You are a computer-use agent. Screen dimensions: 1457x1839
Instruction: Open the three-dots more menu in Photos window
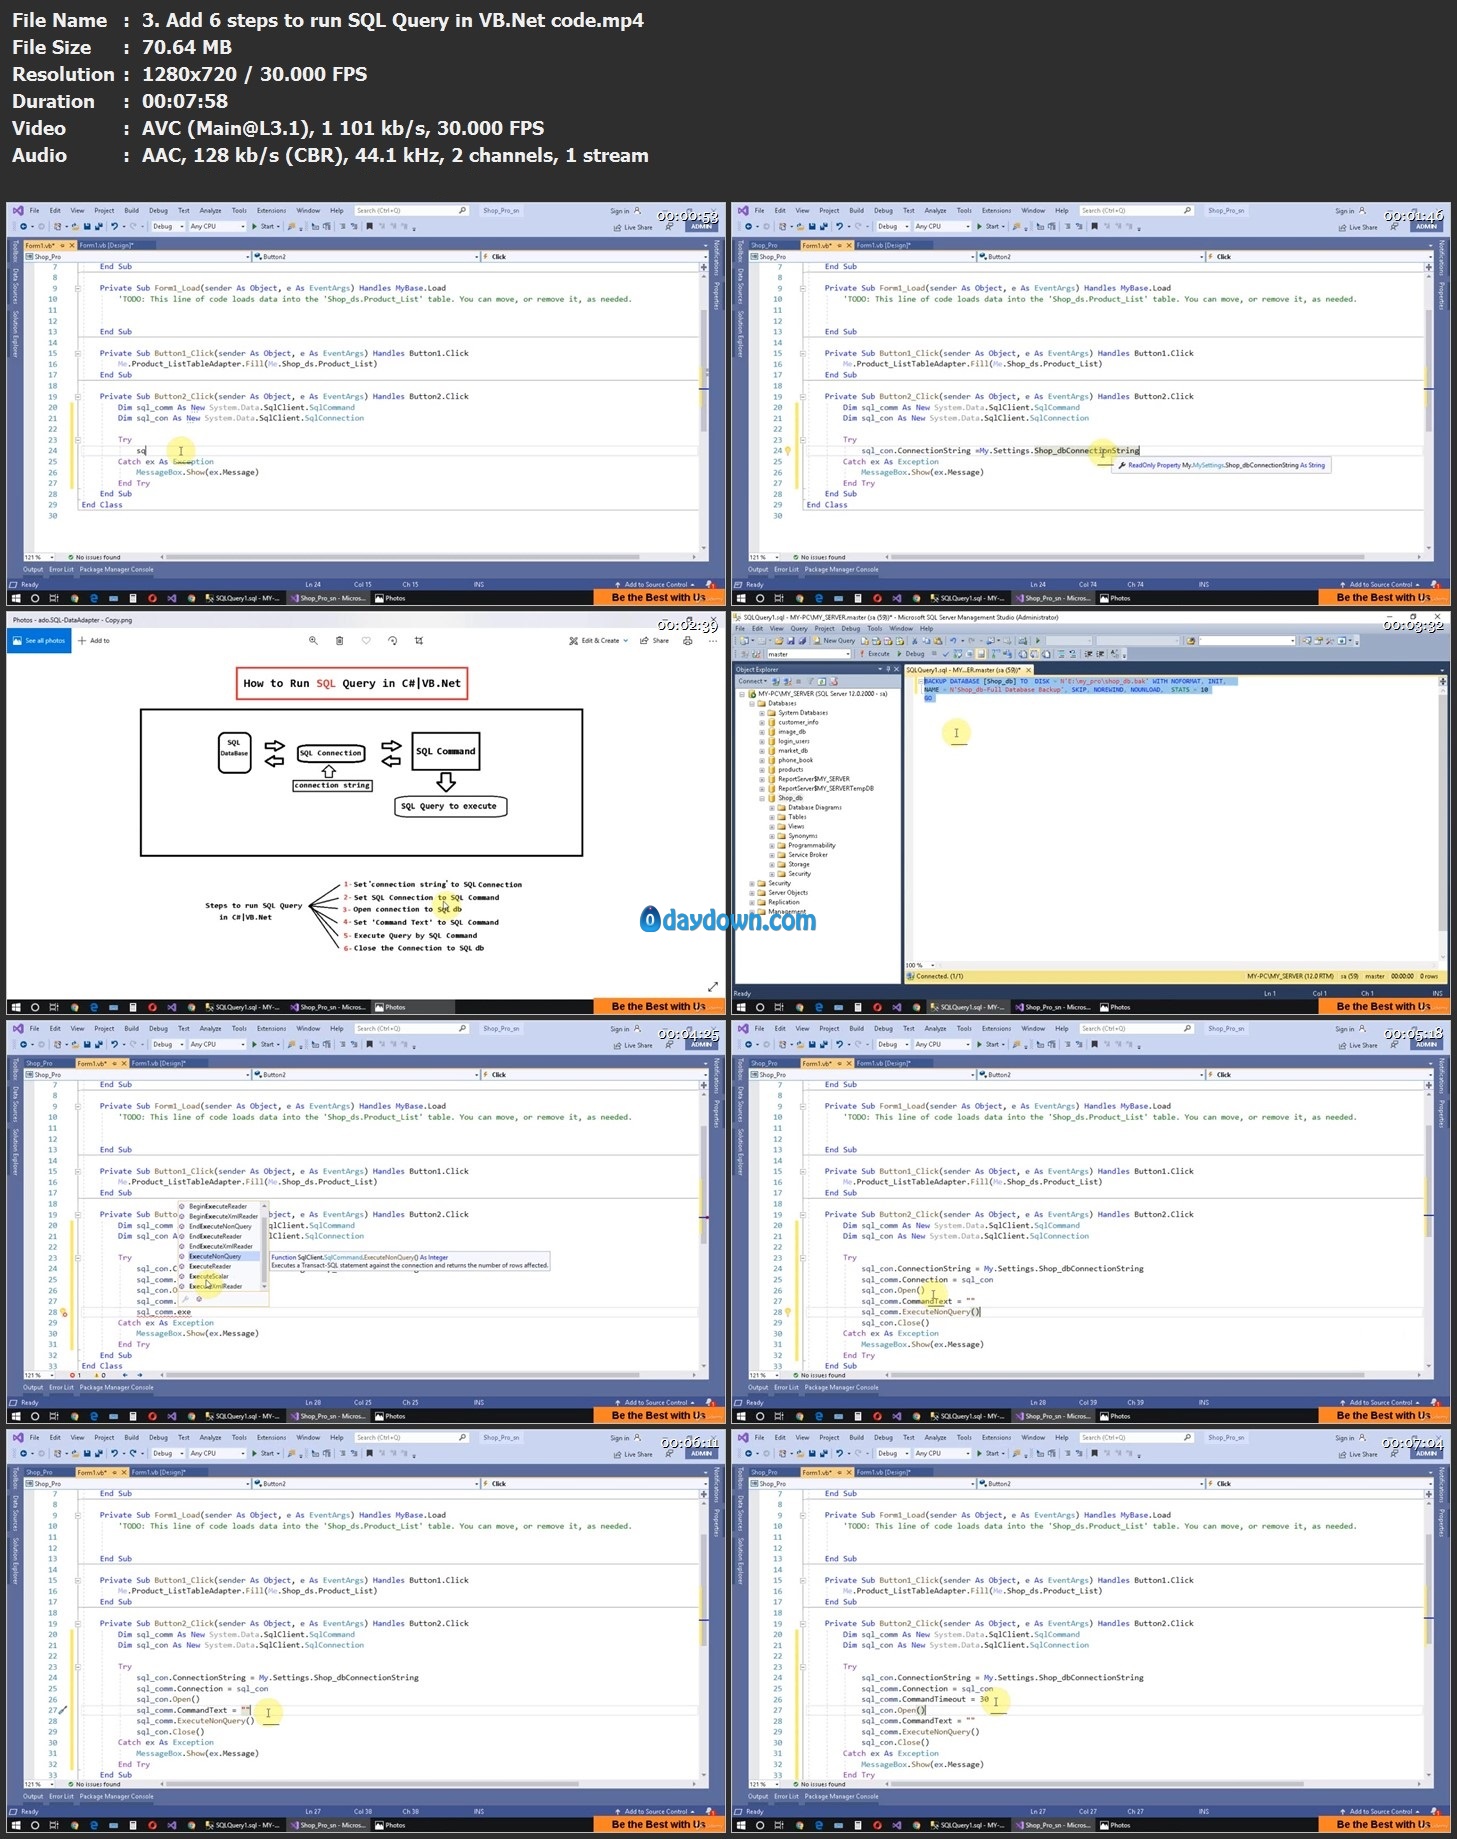click(713, 640)
